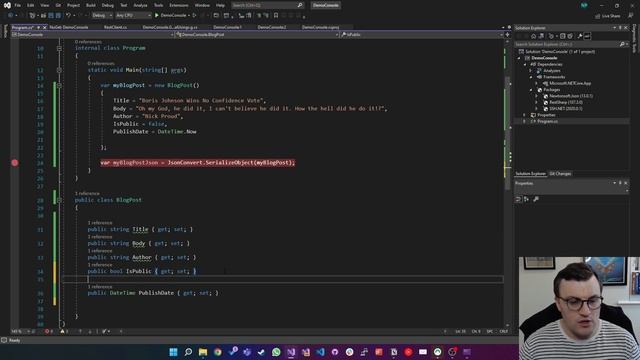Click the zoom percentage in editor footer
The height and width of the screenshot is (360, 640).
[x=17, y=331]
